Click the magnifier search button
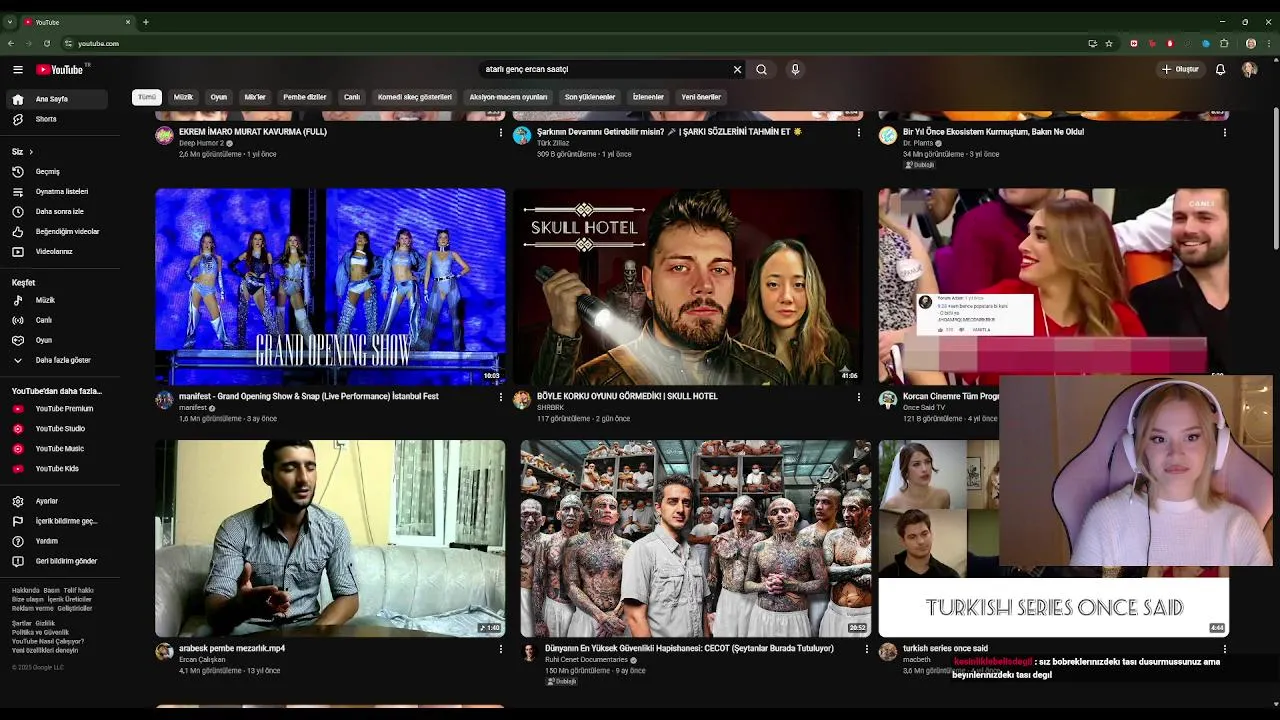 [761, 69]
